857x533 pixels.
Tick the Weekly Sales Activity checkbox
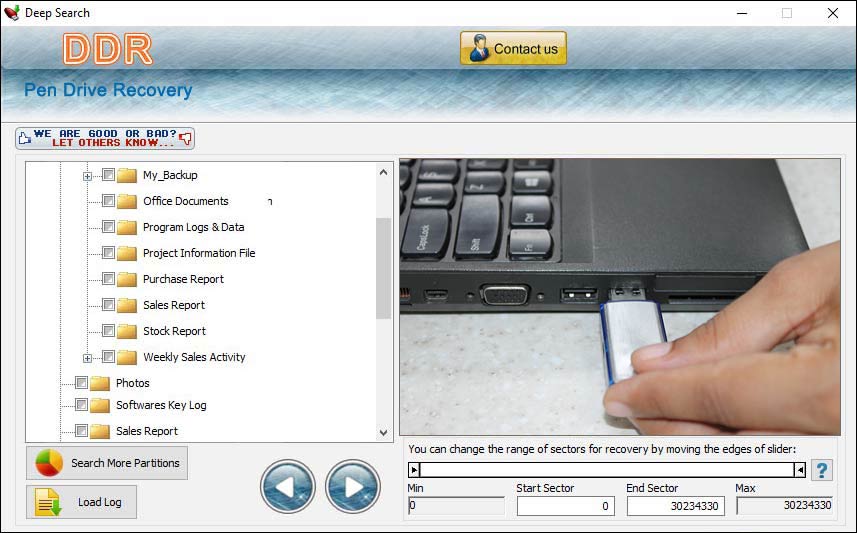click(108, 357)
